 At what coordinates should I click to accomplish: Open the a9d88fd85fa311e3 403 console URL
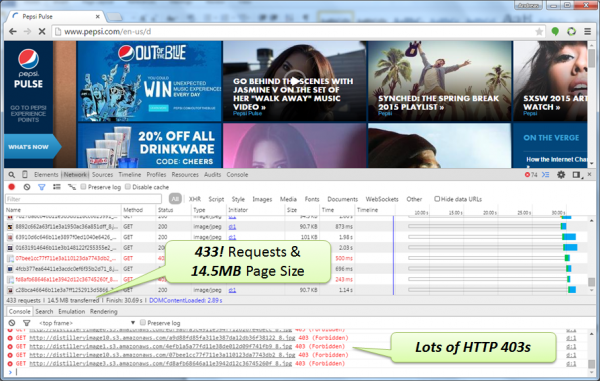tap(162, 338)
